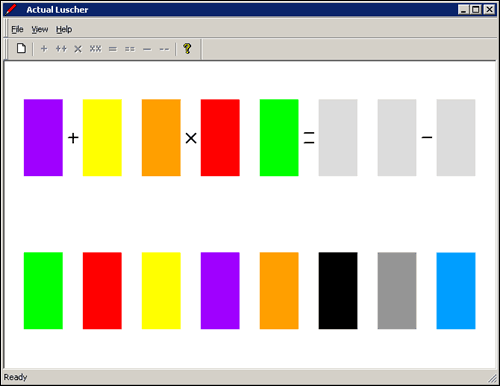Select the double plus toolbar icon
Screen dimensions: 500x386
click(x=61, y=49)
